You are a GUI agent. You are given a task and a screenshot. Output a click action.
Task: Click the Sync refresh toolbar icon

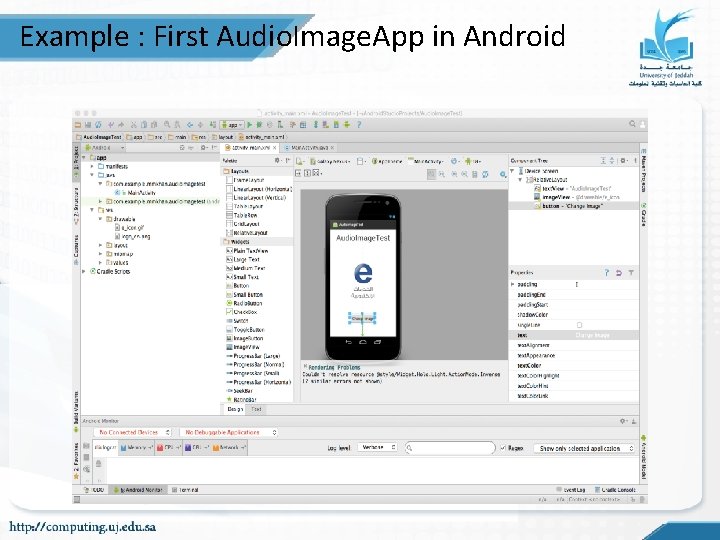pyautogui.click(x=98, y=124)
